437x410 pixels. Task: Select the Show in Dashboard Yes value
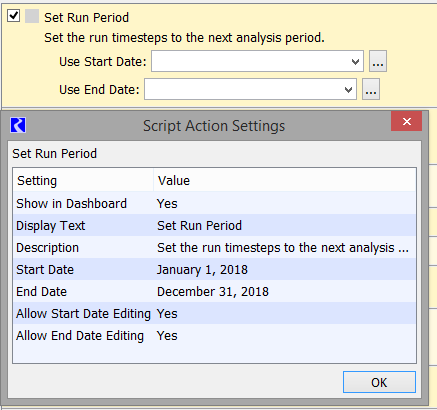167,203
